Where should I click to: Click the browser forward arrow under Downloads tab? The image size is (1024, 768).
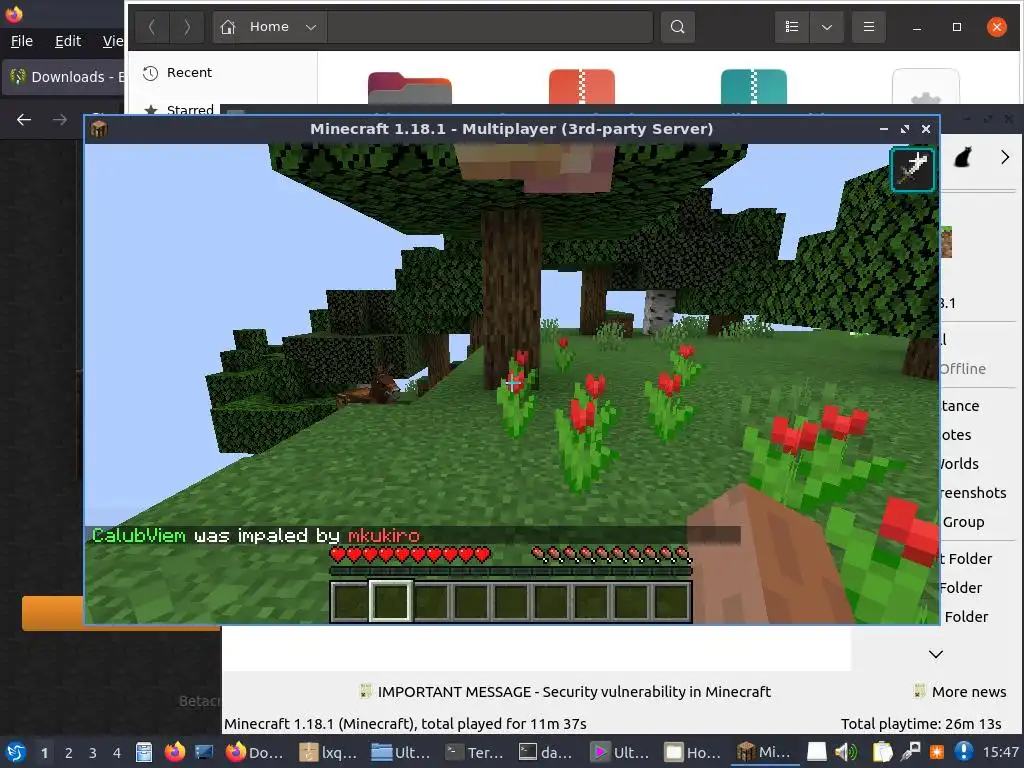coord(59,120)
